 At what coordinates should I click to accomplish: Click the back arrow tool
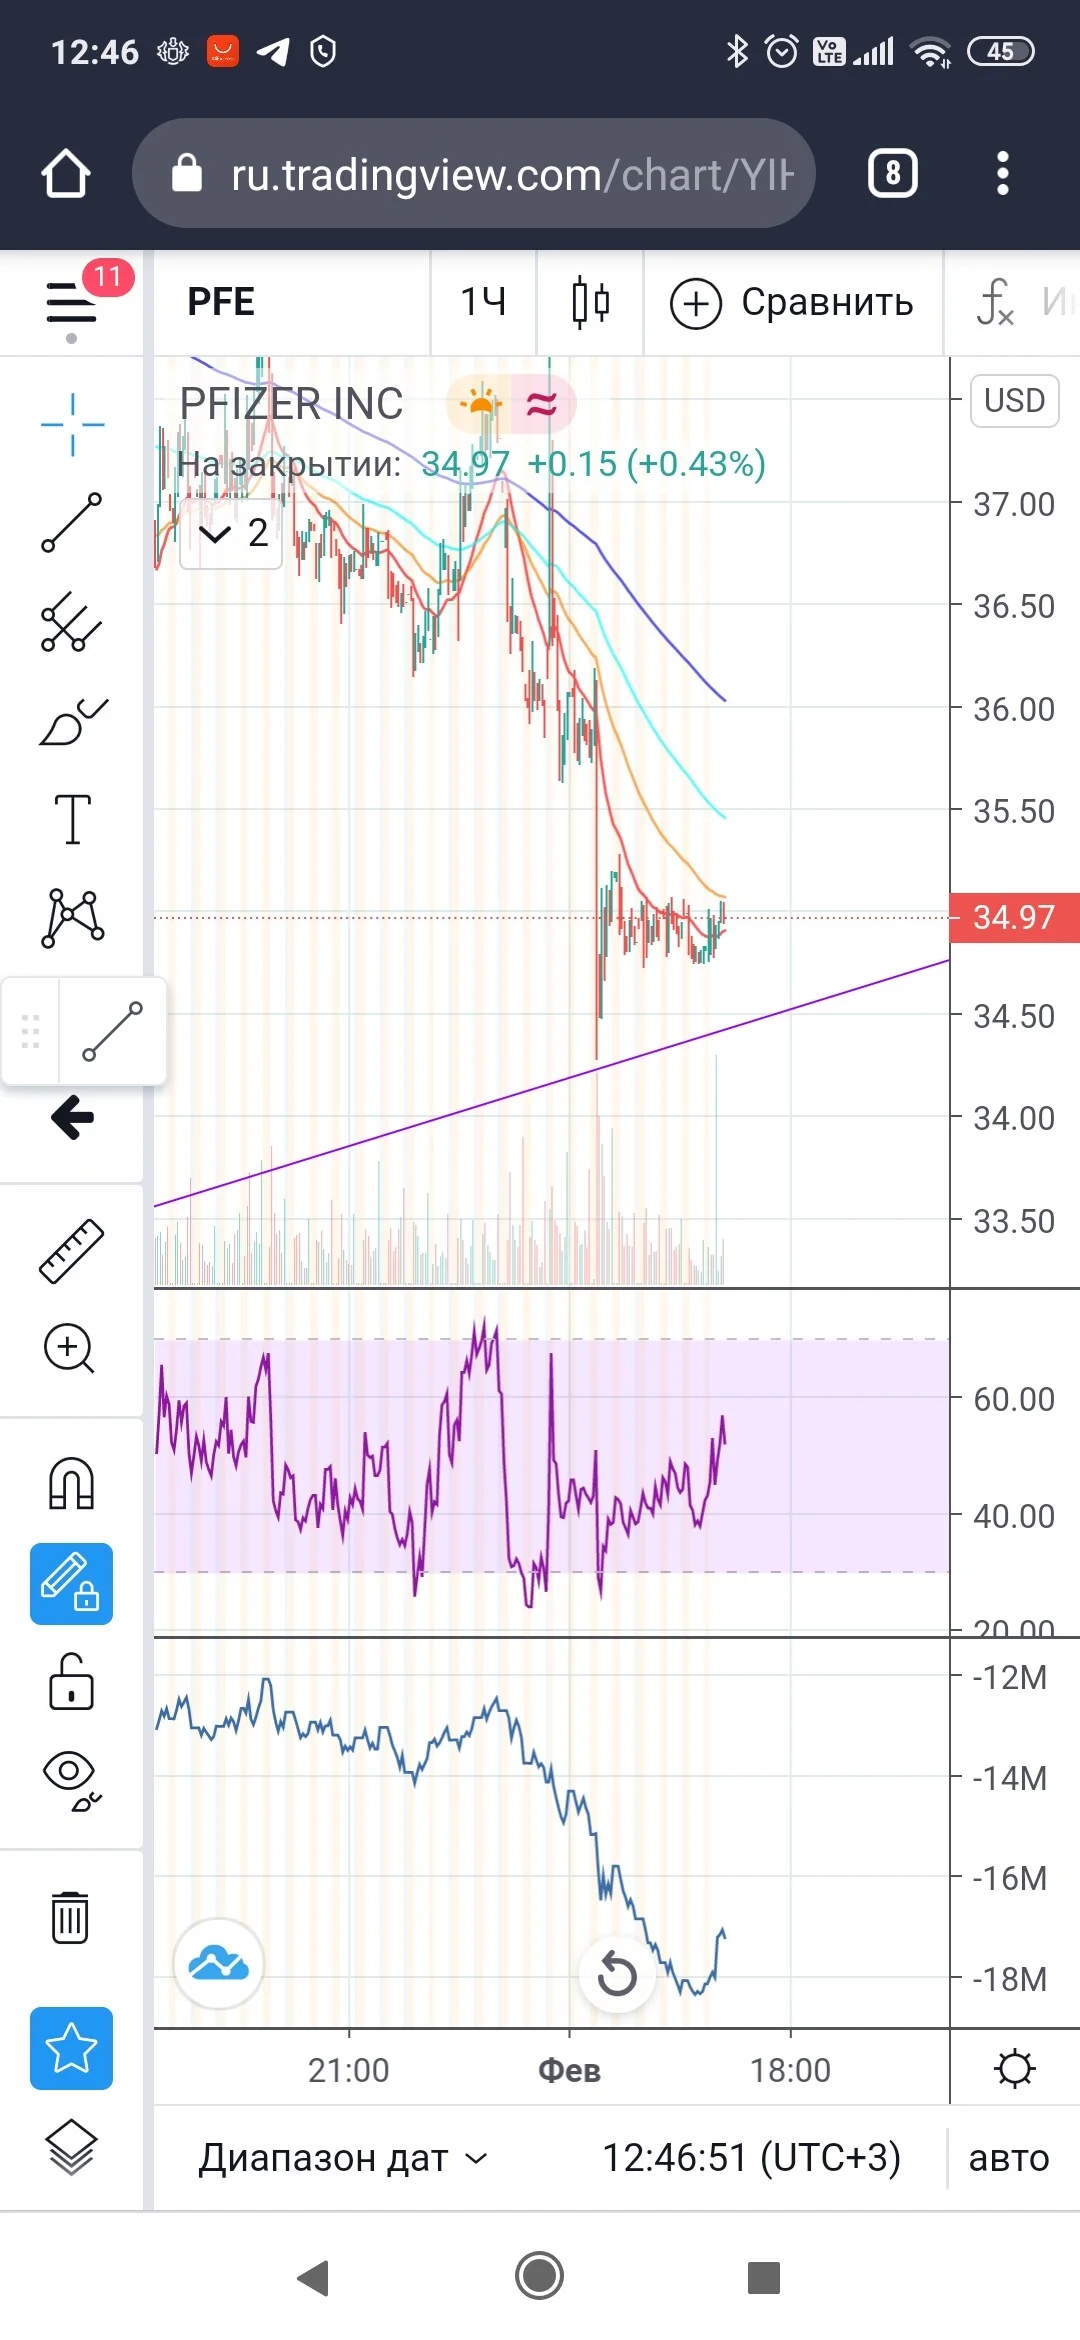tap(72, 1117)
